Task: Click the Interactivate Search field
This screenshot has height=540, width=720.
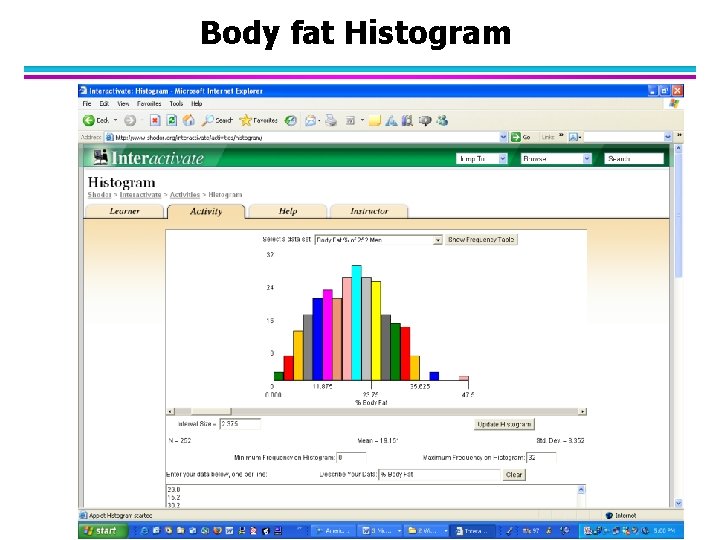Action: coord(634,158)
